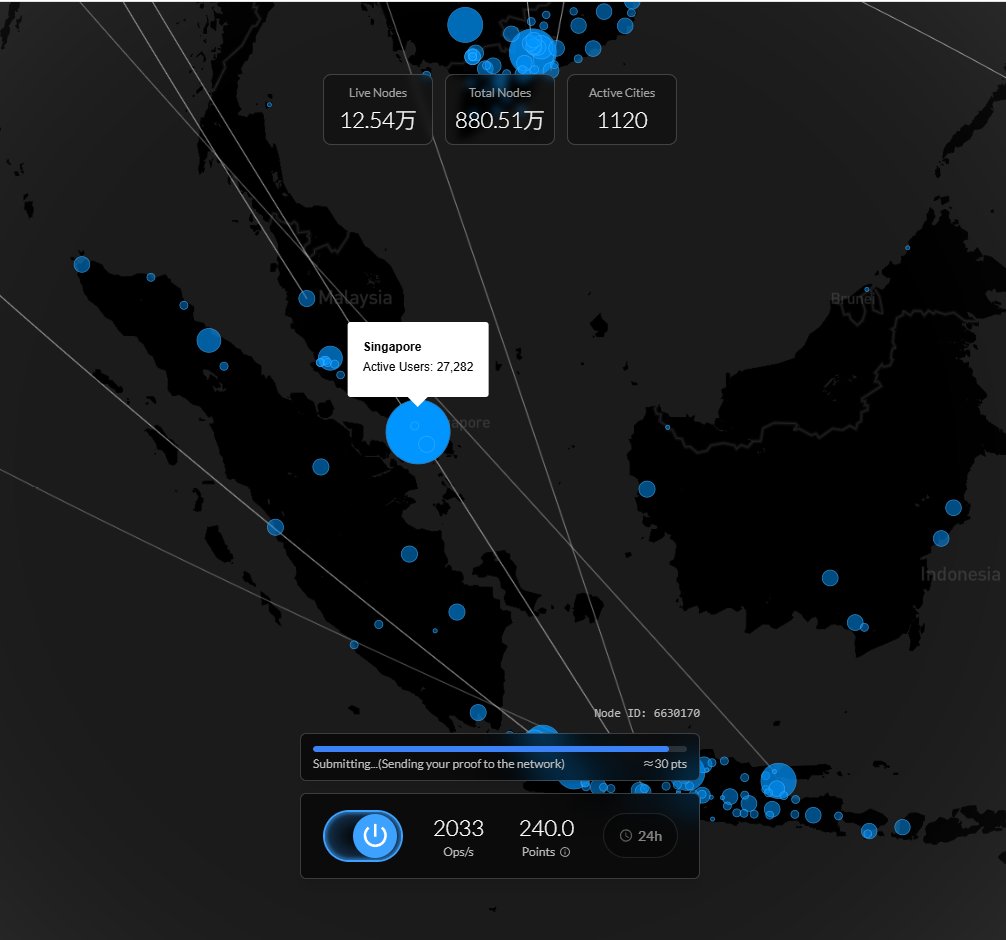Click the Total Nodes stat card
Viewport: 1006px width, 940px height.
(x=500, y=109)
